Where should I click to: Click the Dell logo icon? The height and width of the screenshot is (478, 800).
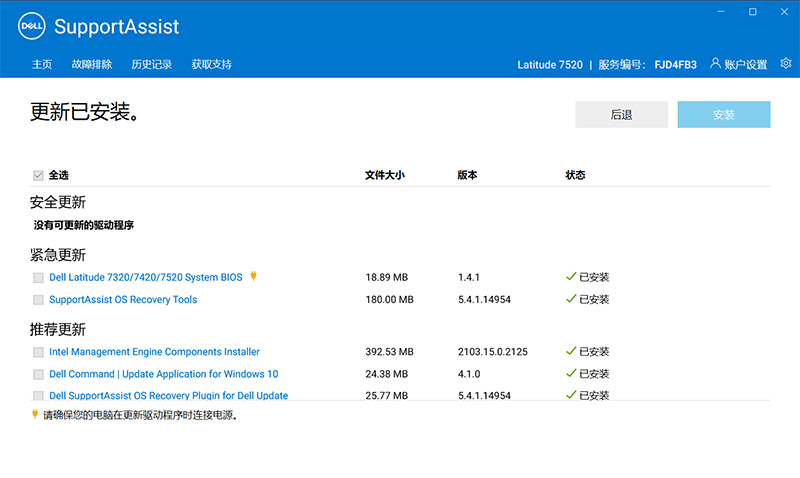[32, 26]
